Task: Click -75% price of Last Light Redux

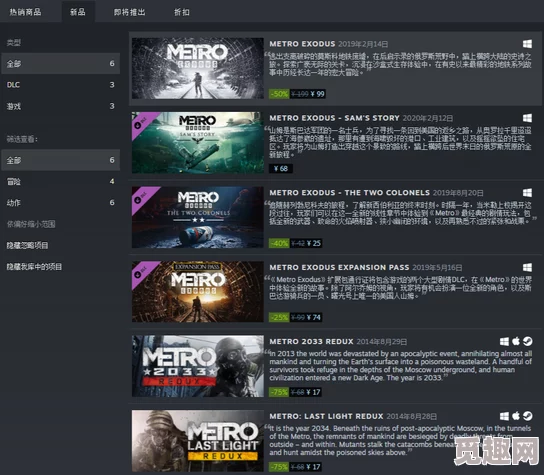Action: coord(296,467)
